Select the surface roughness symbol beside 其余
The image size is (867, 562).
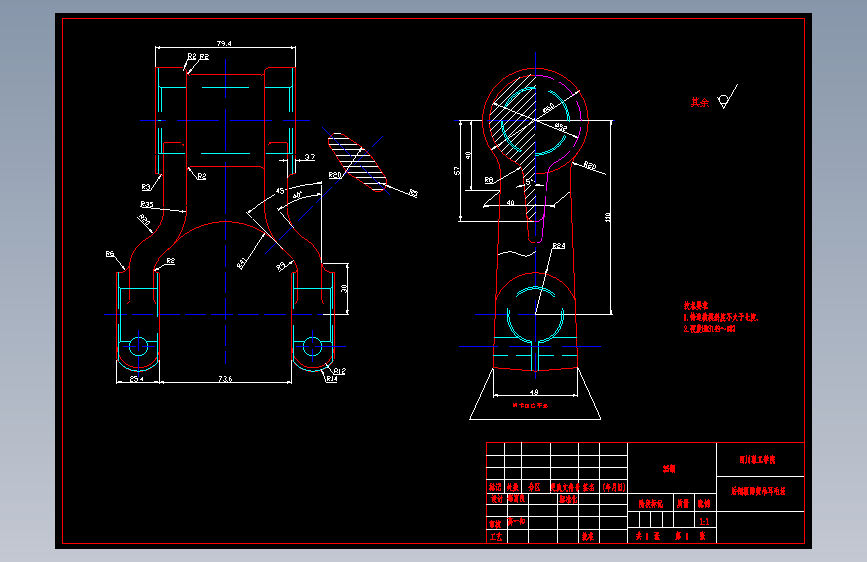pos(727,97)
